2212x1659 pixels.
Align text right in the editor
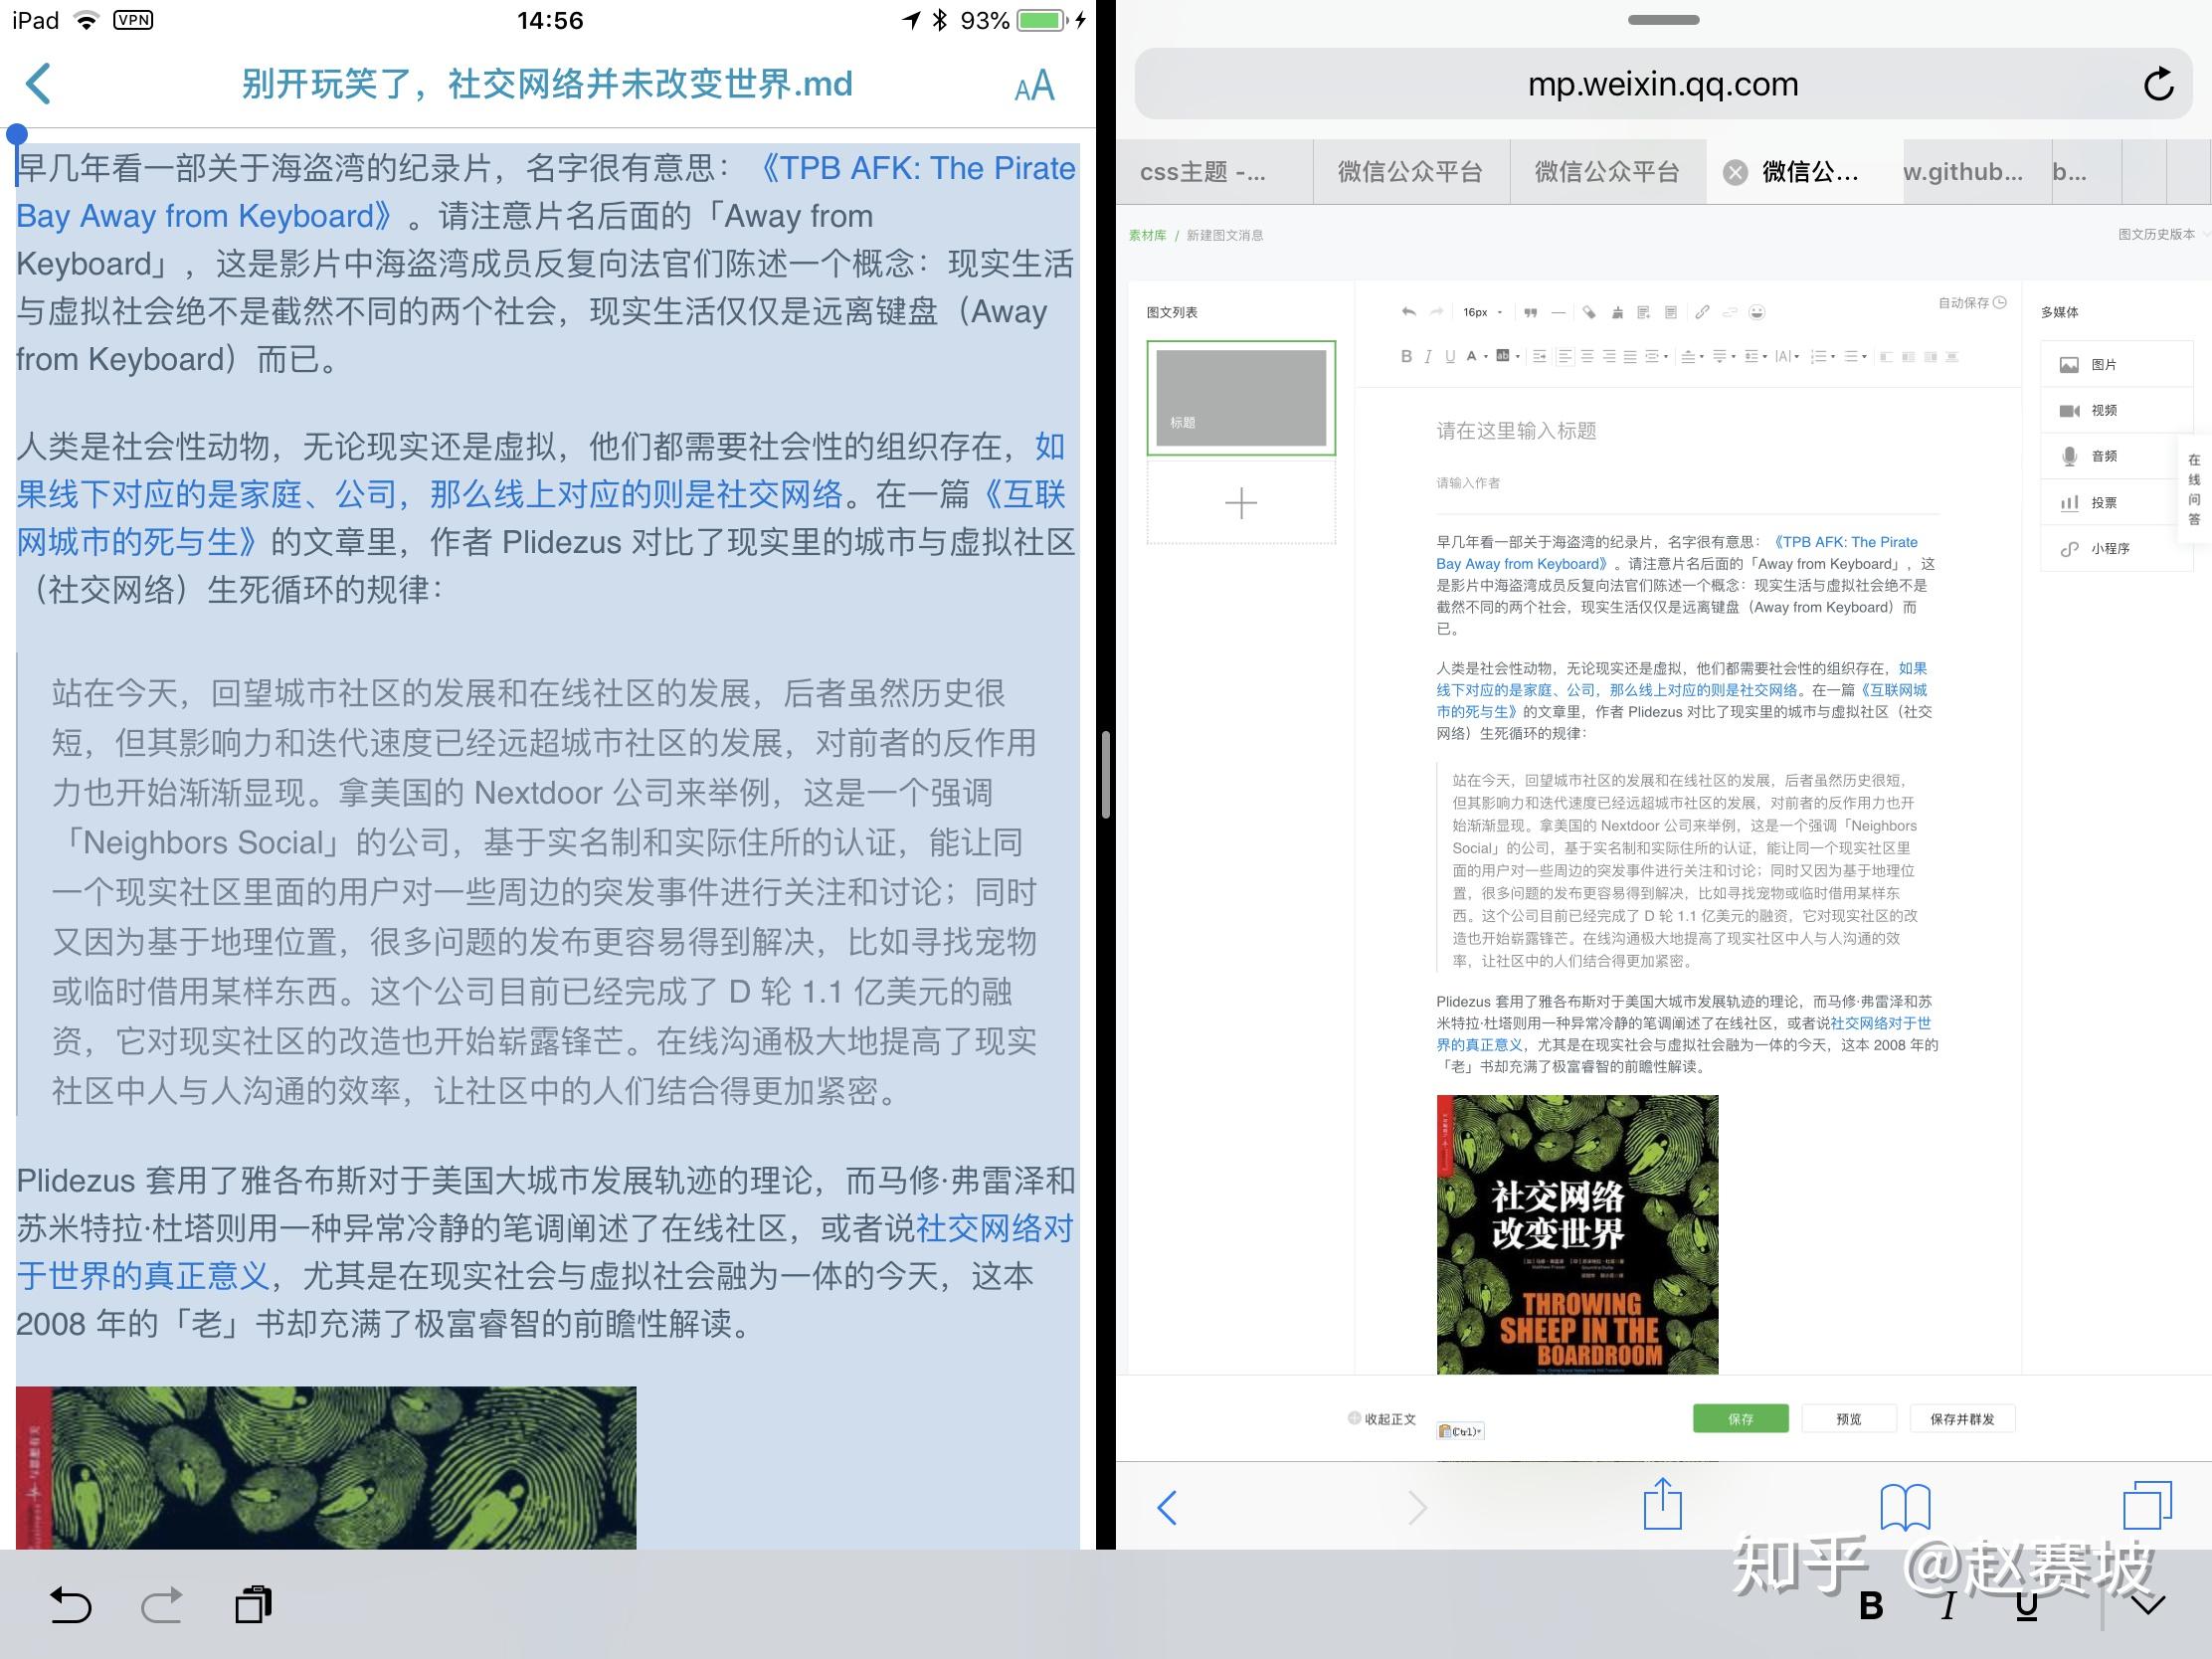(1610, 357)
